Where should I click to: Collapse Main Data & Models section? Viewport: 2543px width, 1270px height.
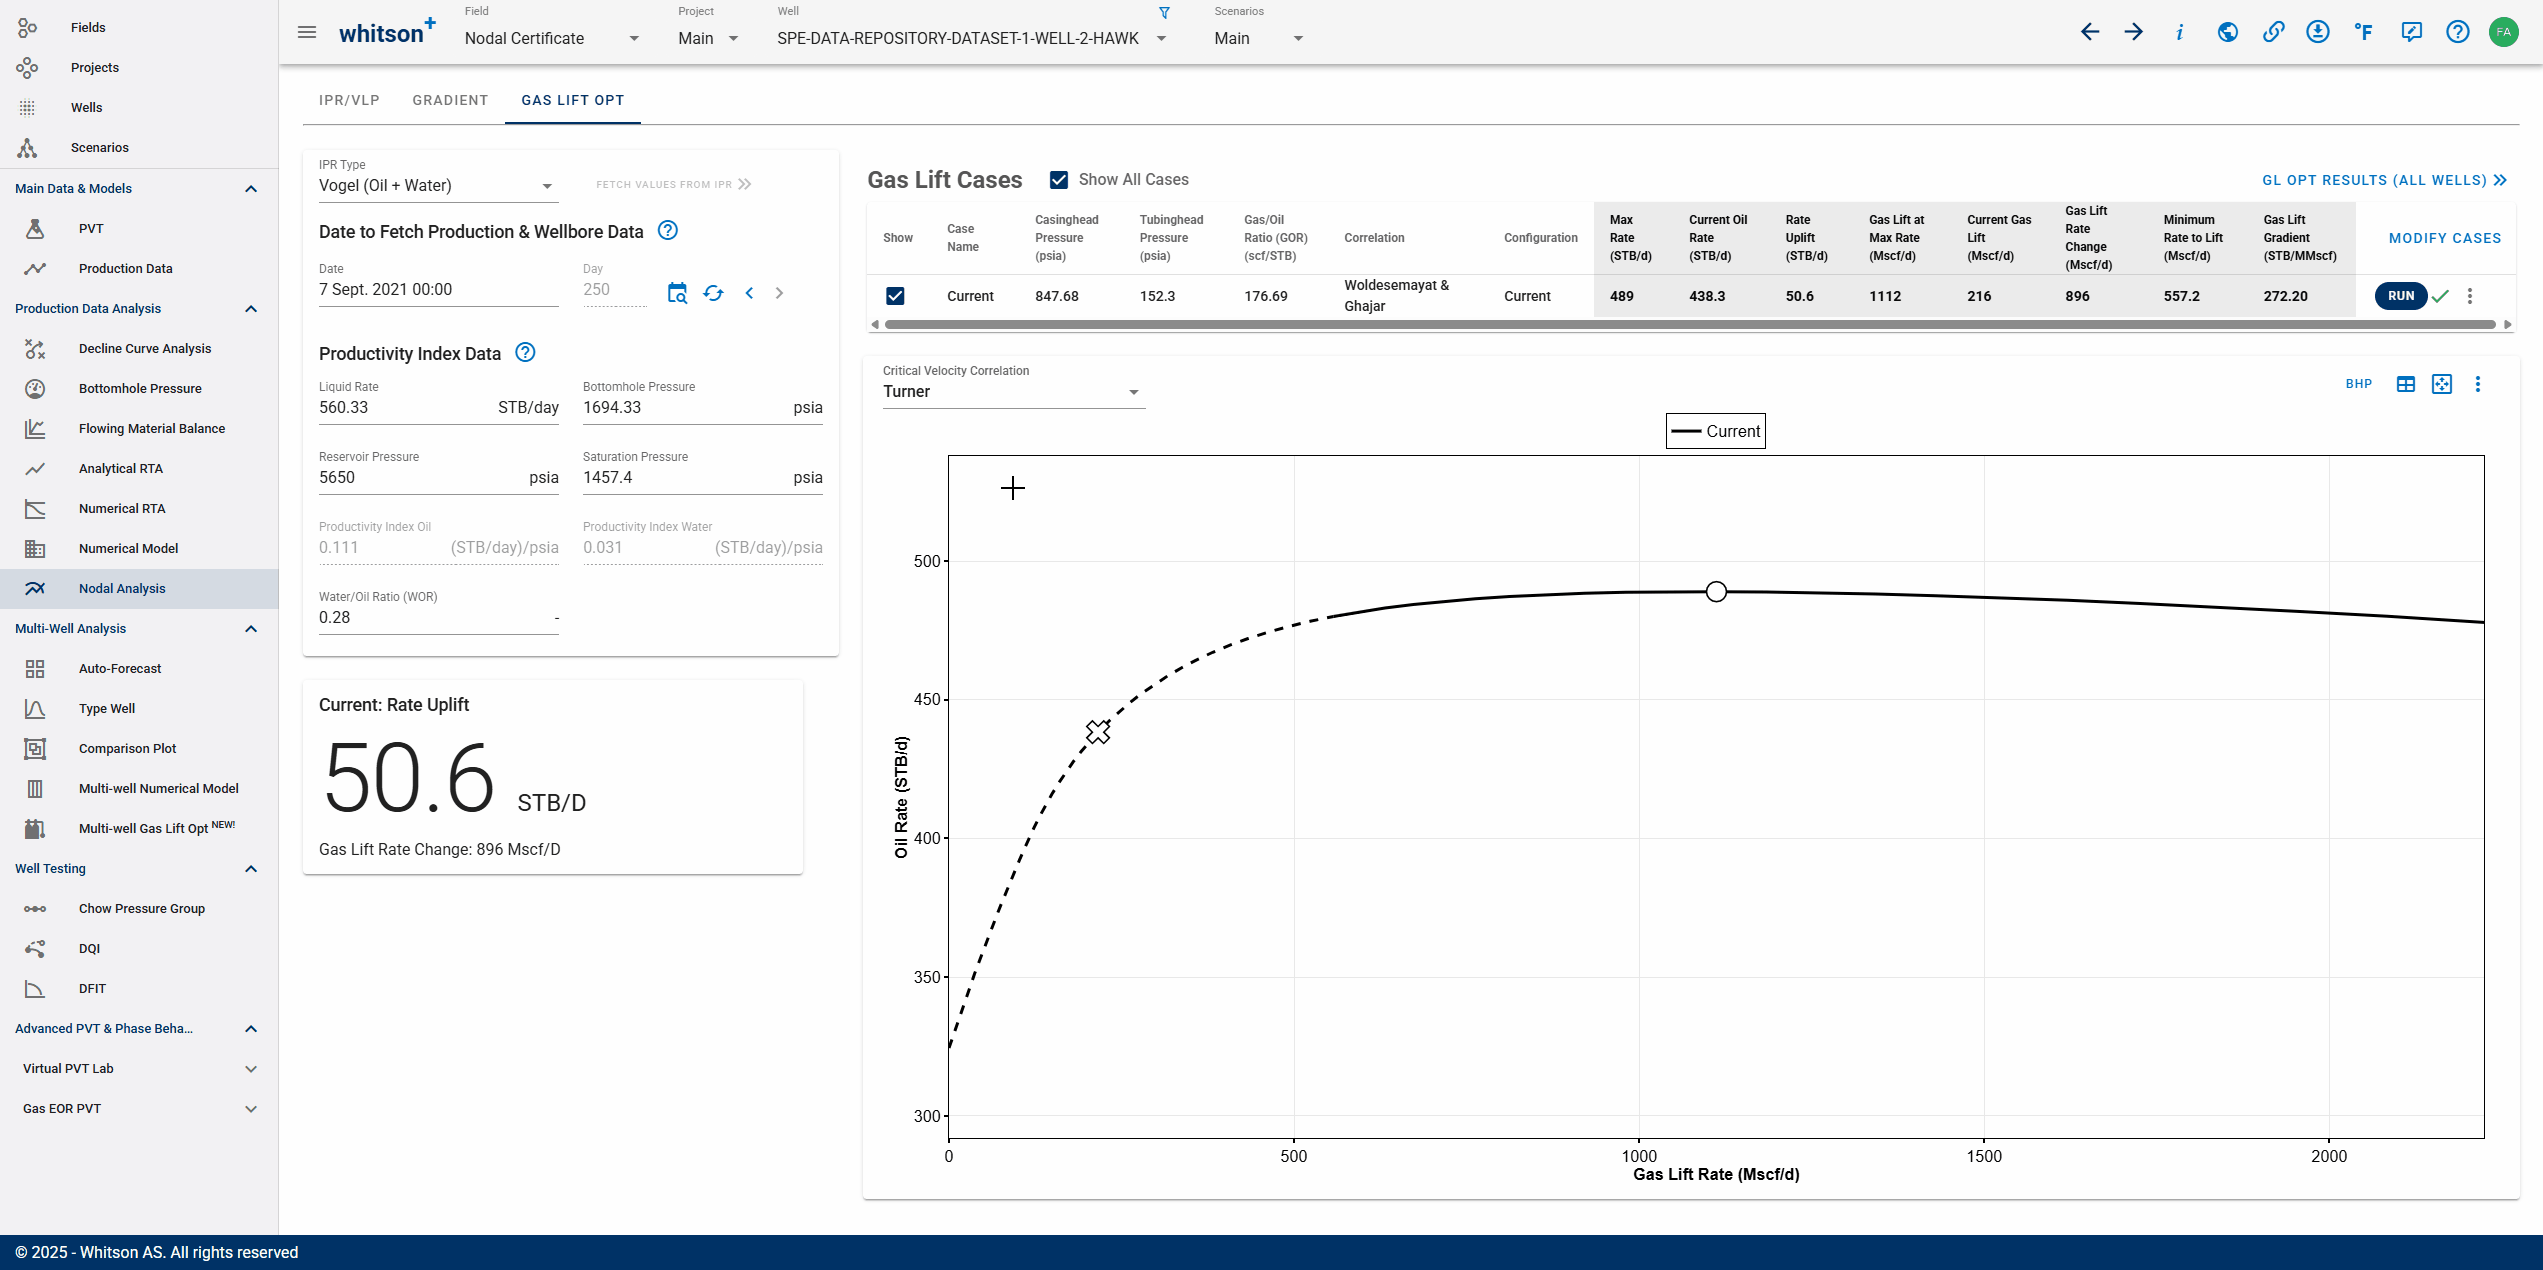coord(251,188)
